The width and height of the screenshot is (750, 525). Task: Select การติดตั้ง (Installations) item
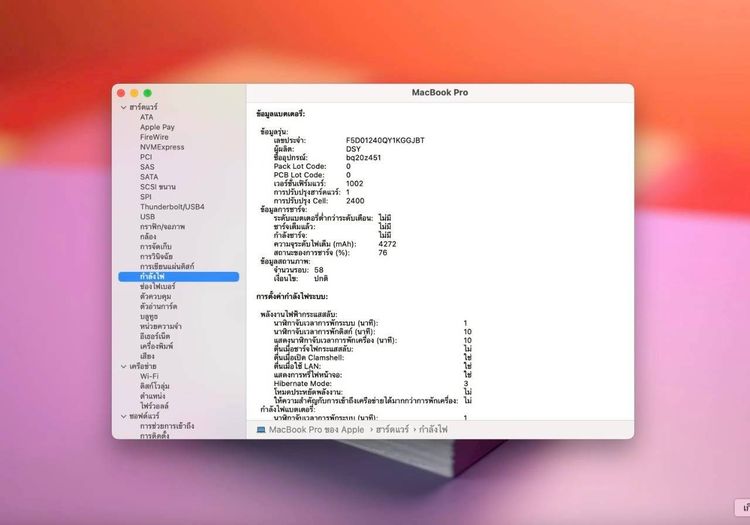[x=154, y=436]
